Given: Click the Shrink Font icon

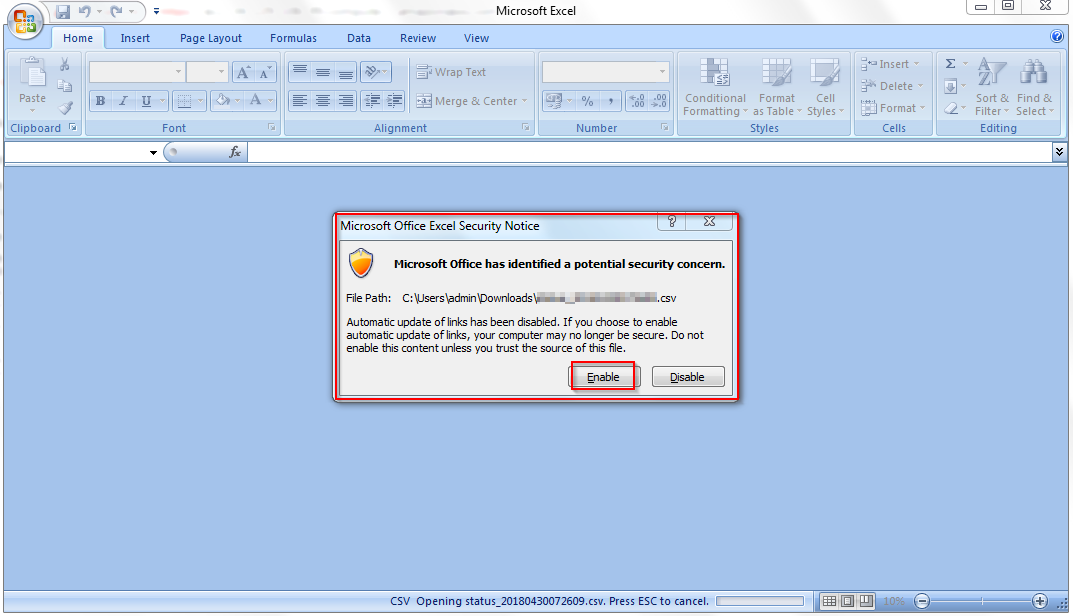Looking at the screenshot, I should click(x=265, y=72).
